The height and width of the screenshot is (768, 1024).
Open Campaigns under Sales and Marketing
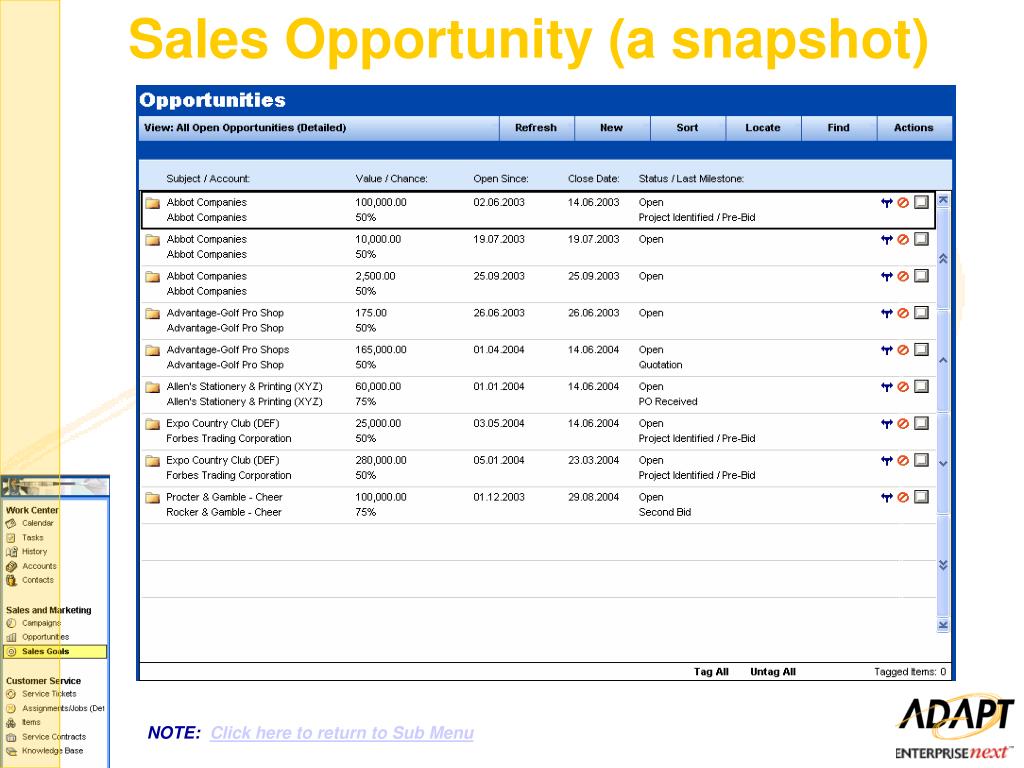[41, 623]
